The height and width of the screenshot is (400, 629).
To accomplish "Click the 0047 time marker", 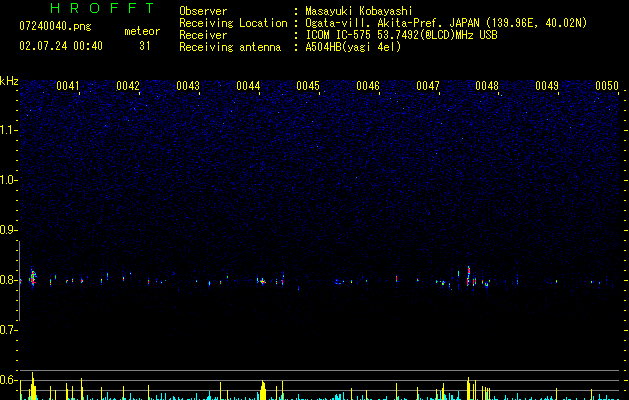I will pyautogui.click(x=428, y=86).
